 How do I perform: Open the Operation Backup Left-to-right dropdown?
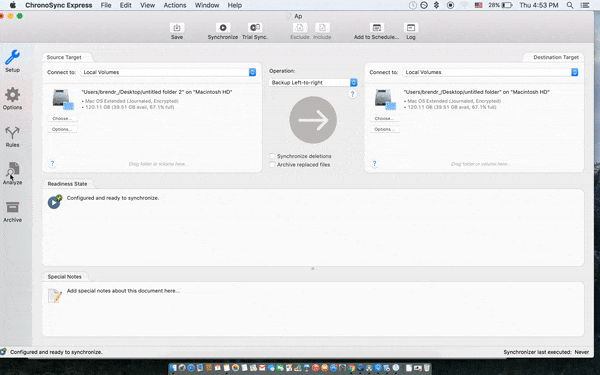pyautogui.click(x=313, y=83)
